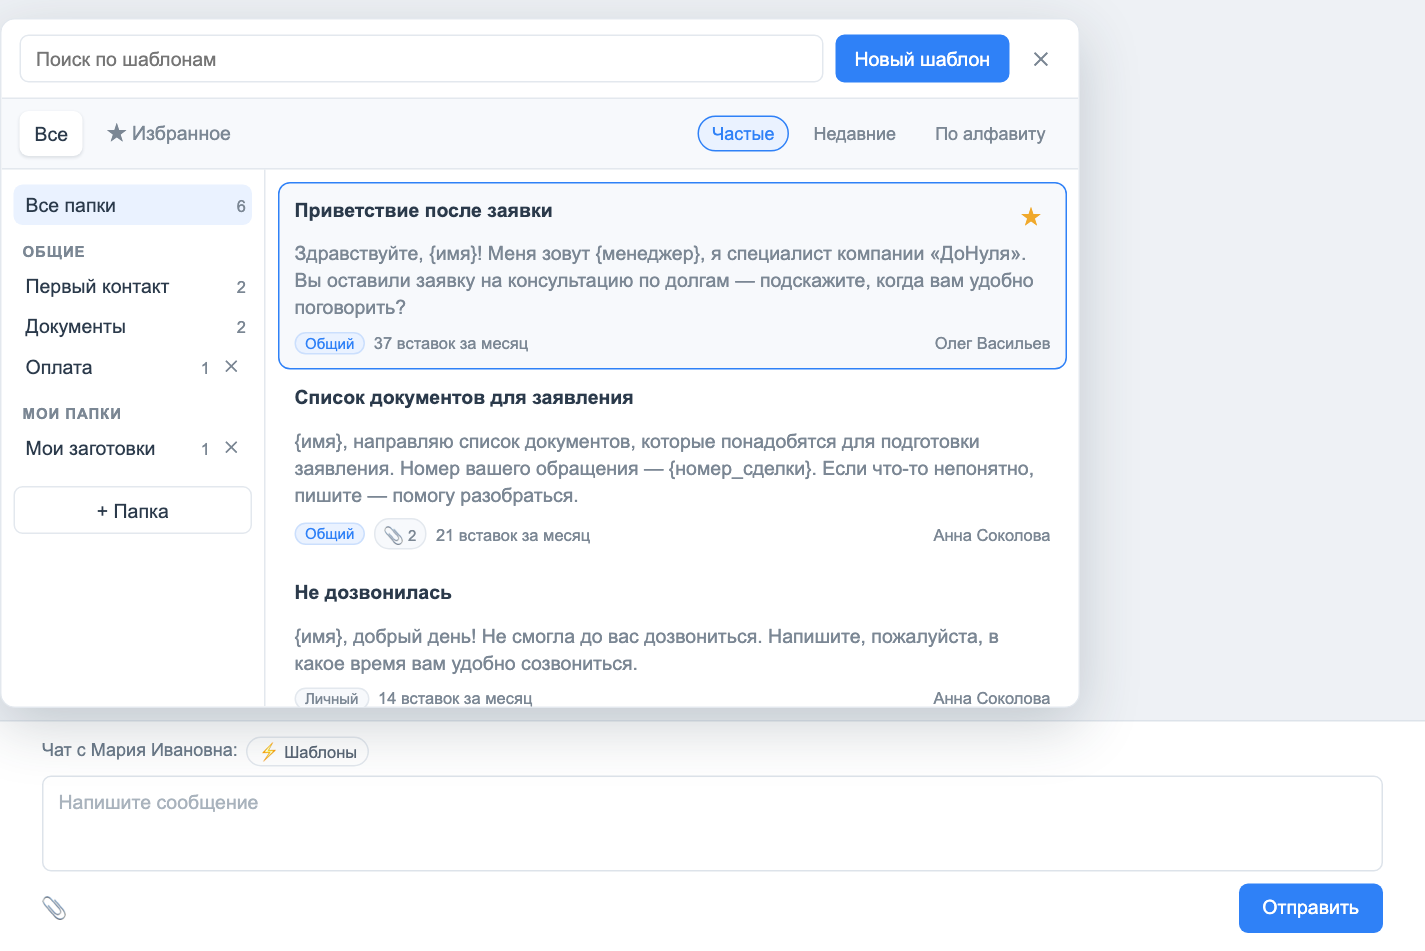Create a template with Новый шаблон button

(x=922, y=59)
